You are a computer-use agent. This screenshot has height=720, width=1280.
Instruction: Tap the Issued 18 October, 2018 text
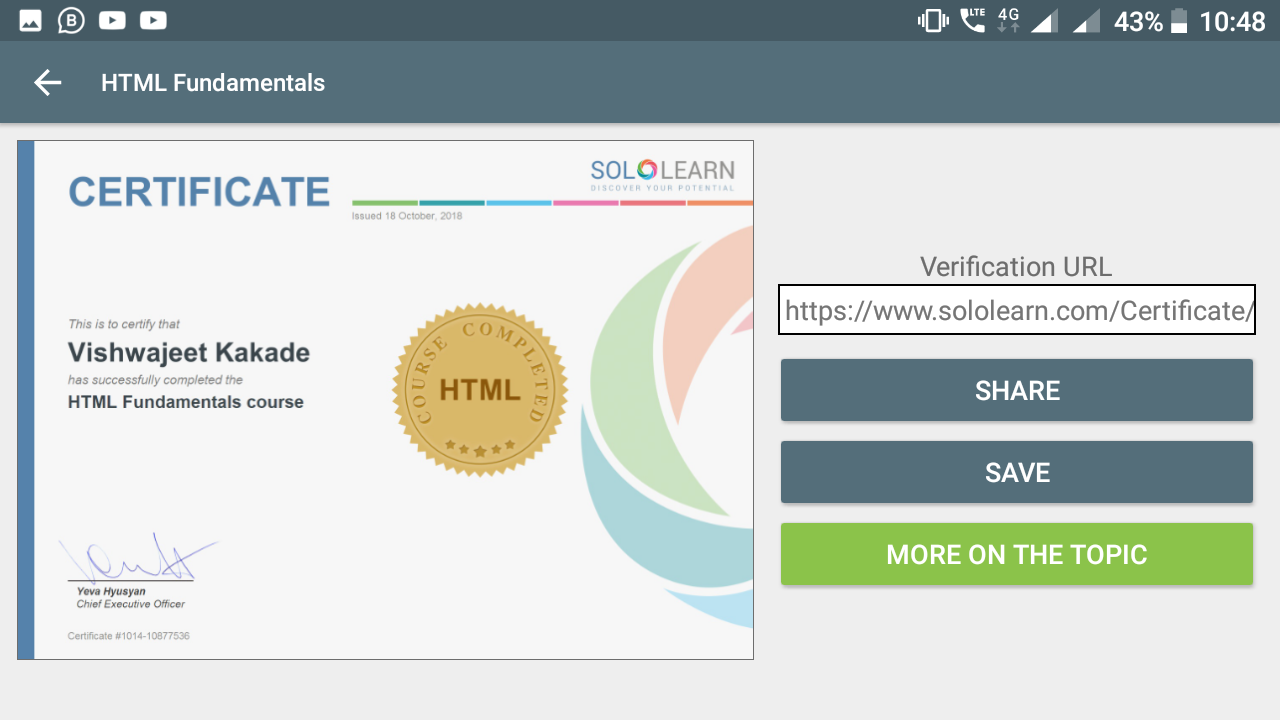click(x=407, y=216)
